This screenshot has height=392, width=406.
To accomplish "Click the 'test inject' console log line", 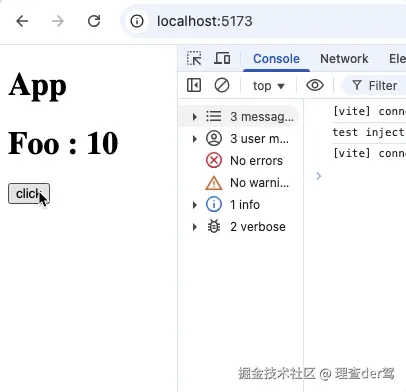I will [x=368, y=132].
